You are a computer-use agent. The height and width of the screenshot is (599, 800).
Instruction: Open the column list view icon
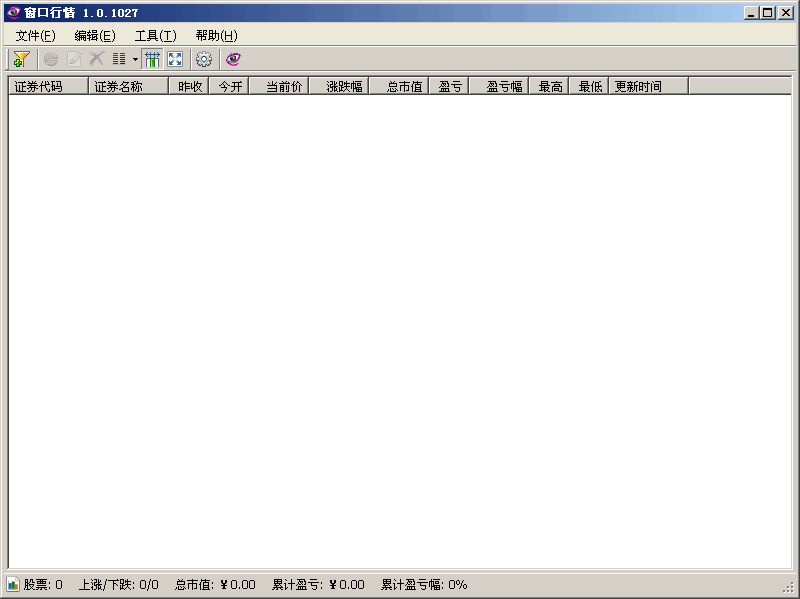117,59
